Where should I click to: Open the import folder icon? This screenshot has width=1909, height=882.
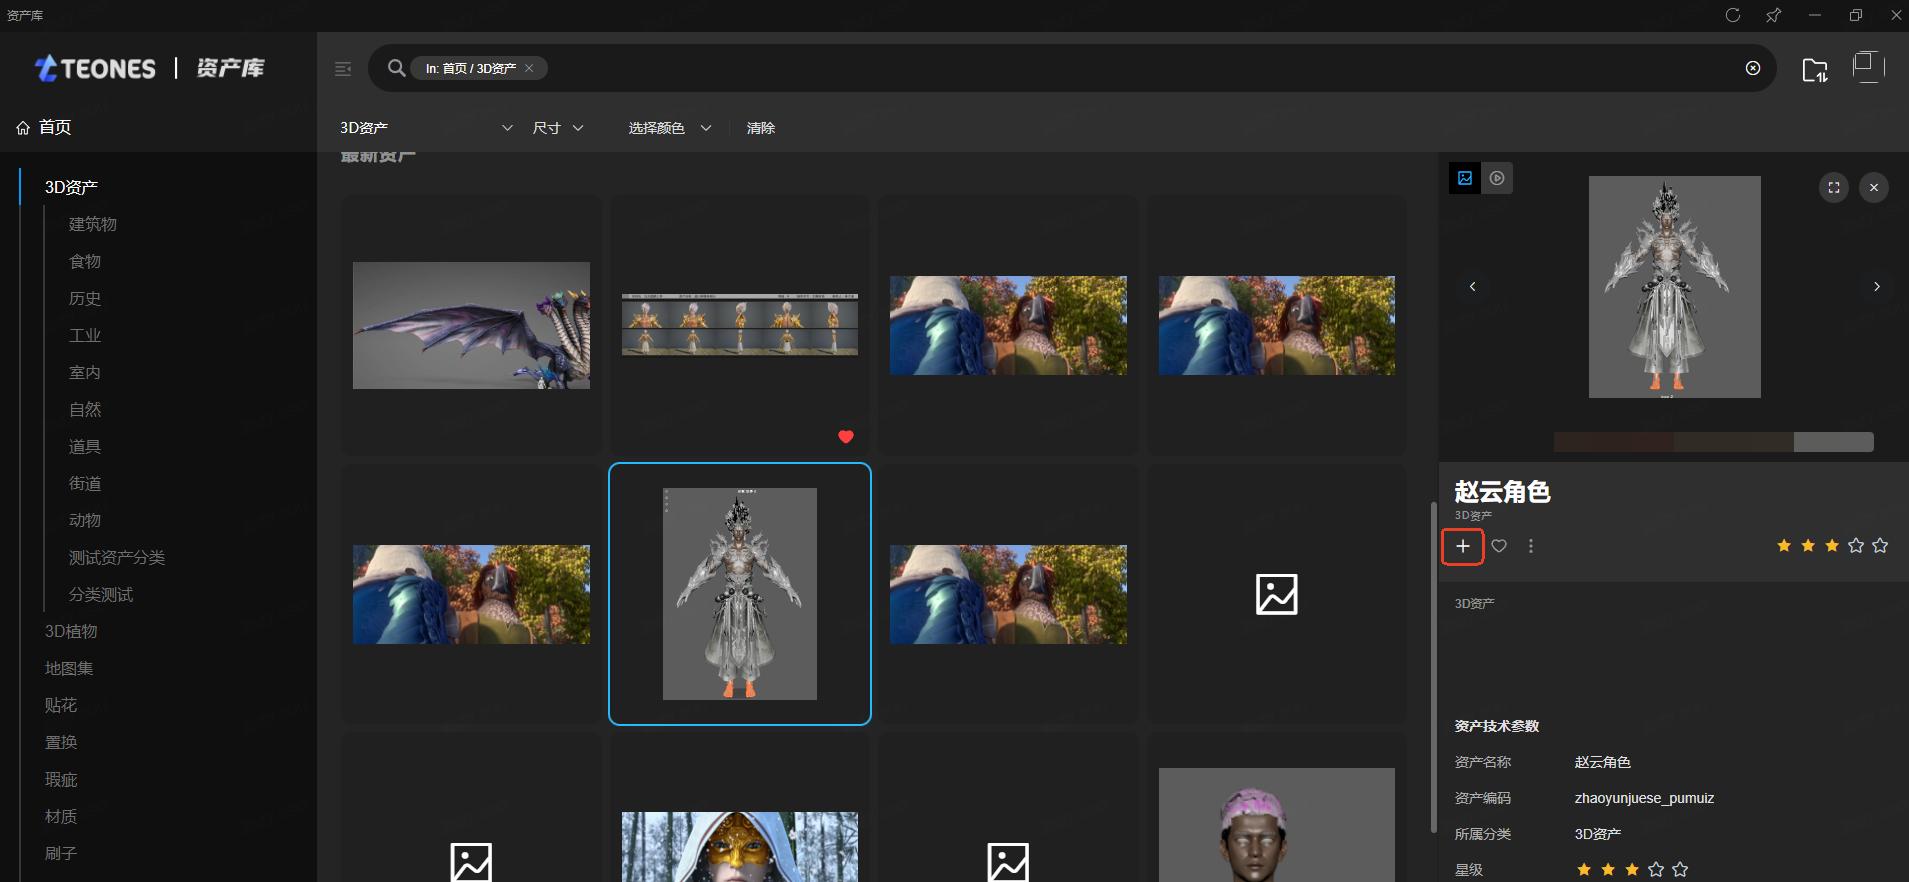click(1814, 69)
